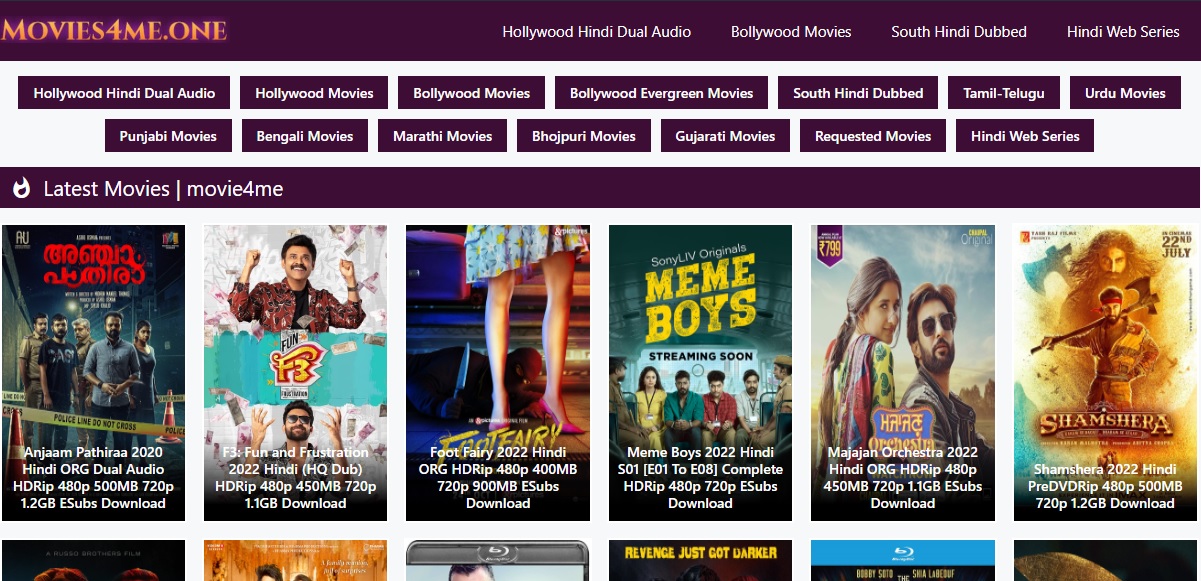Select Hindi Web Series in top navigation
The height and width of the screenshot is (581, 1201).
click(x=1123, y=31)
